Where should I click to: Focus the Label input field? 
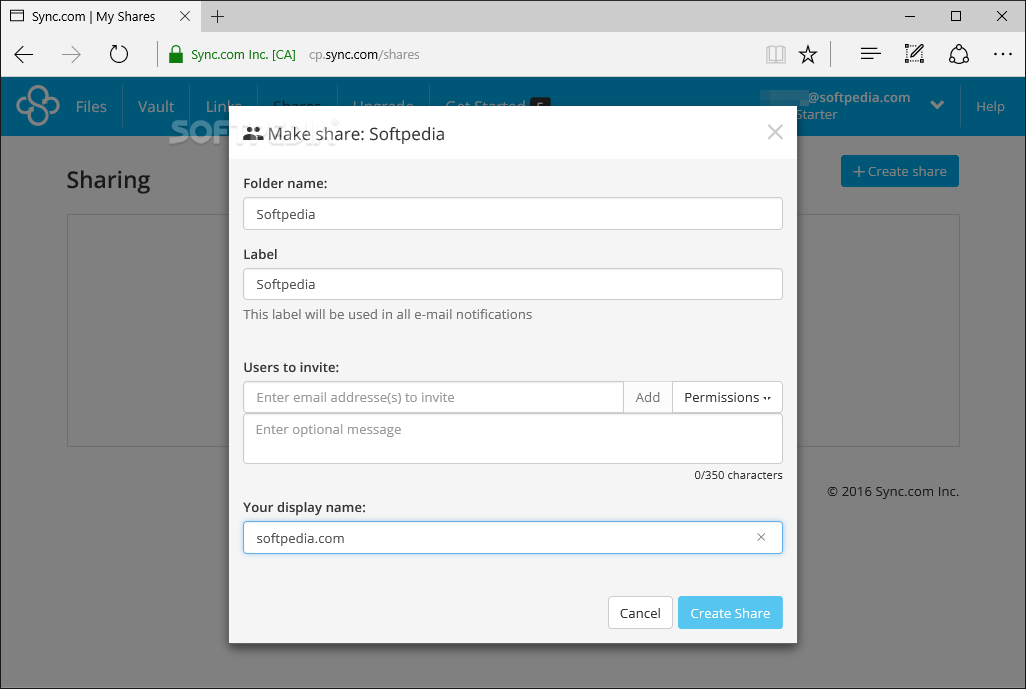click(x=513, y=284)
